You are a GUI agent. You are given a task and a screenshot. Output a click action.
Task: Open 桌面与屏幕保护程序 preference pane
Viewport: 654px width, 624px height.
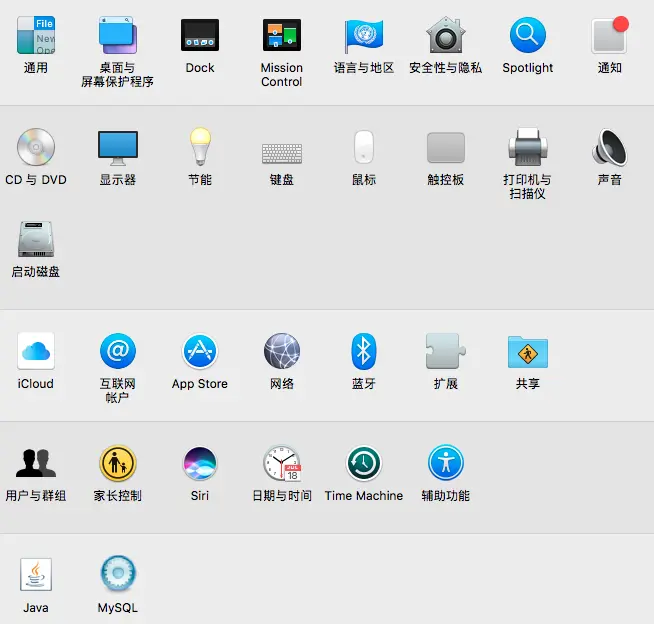tap(118, 35)
